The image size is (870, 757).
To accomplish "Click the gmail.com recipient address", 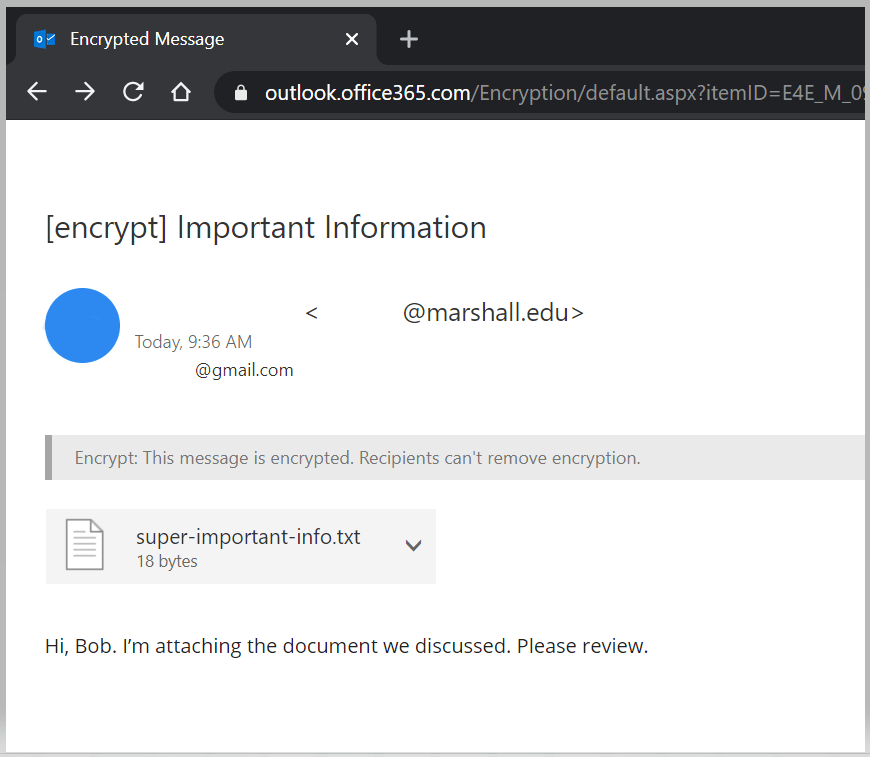I will click(244, 369).
